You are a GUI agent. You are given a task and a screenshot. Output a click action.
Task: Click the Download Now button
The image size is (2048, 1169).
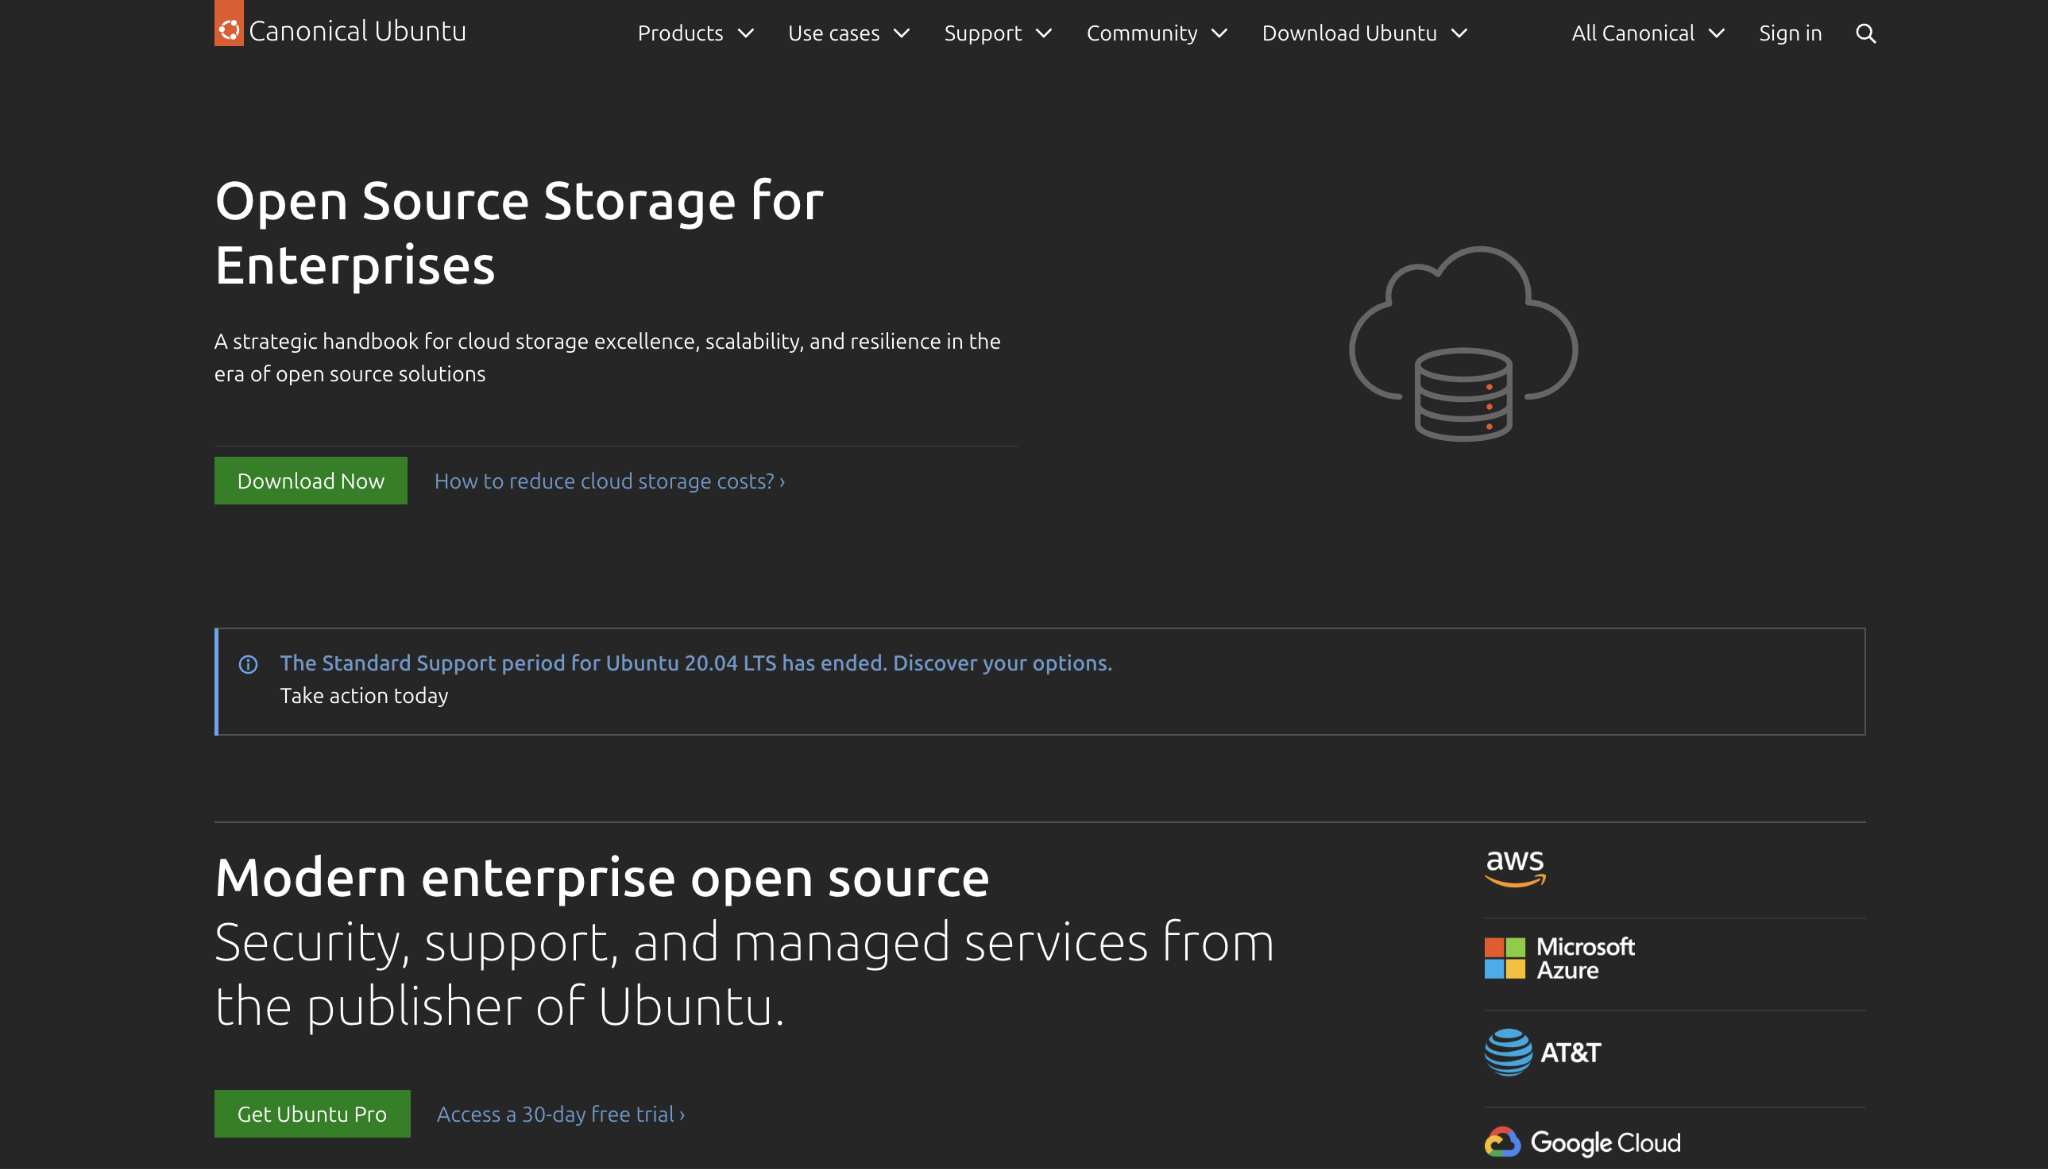(x=310, y=480)
